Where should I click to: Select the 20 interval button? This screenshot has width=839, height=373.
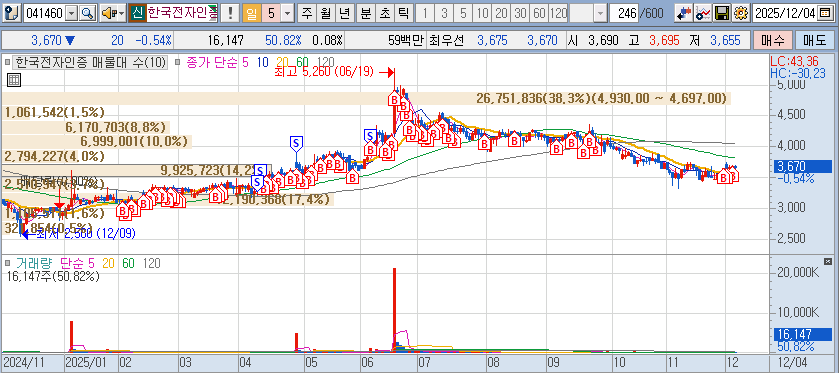[501, 13]
